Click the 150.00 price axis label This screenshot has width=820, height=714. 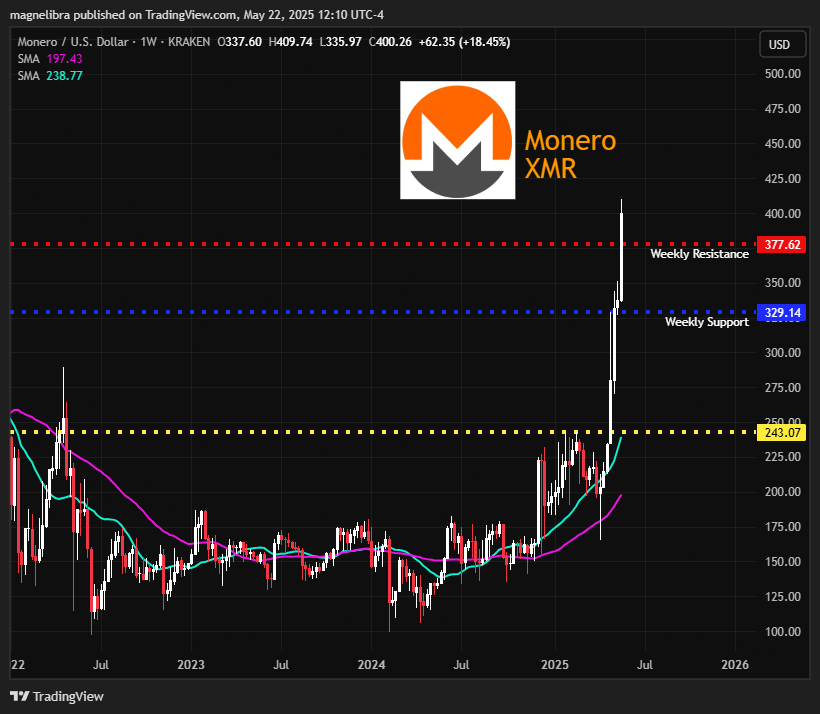[782, 562]
